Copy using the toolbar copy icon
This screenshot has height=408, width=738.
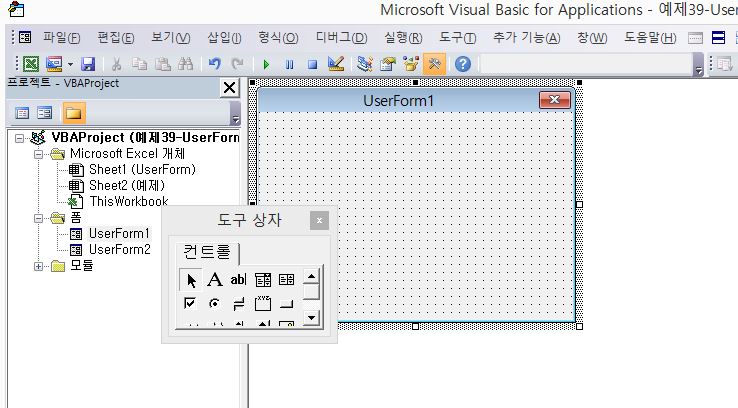click(139, 64)
